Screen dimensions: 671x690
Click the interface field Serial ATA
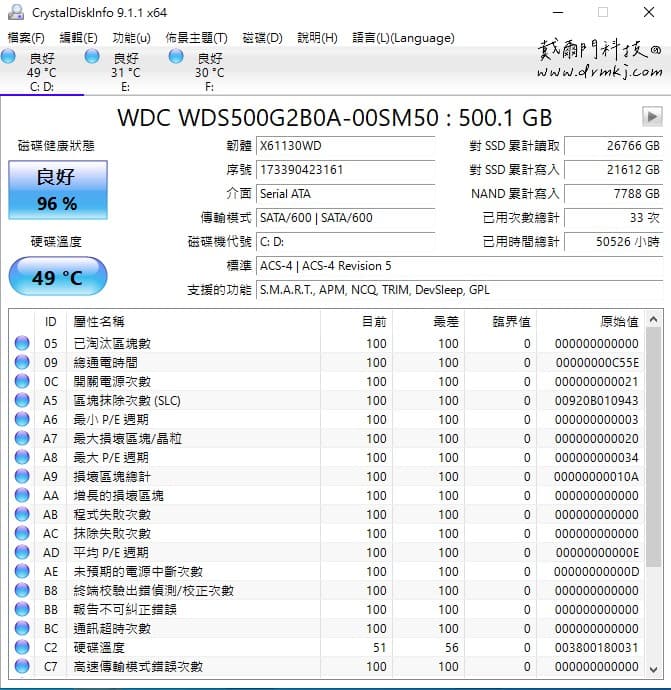345,194
